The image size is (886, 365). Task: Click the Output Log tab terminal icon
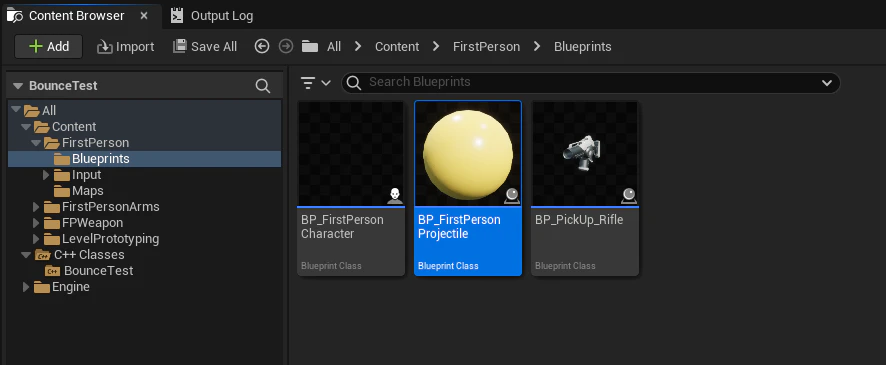tap(177, 16)
